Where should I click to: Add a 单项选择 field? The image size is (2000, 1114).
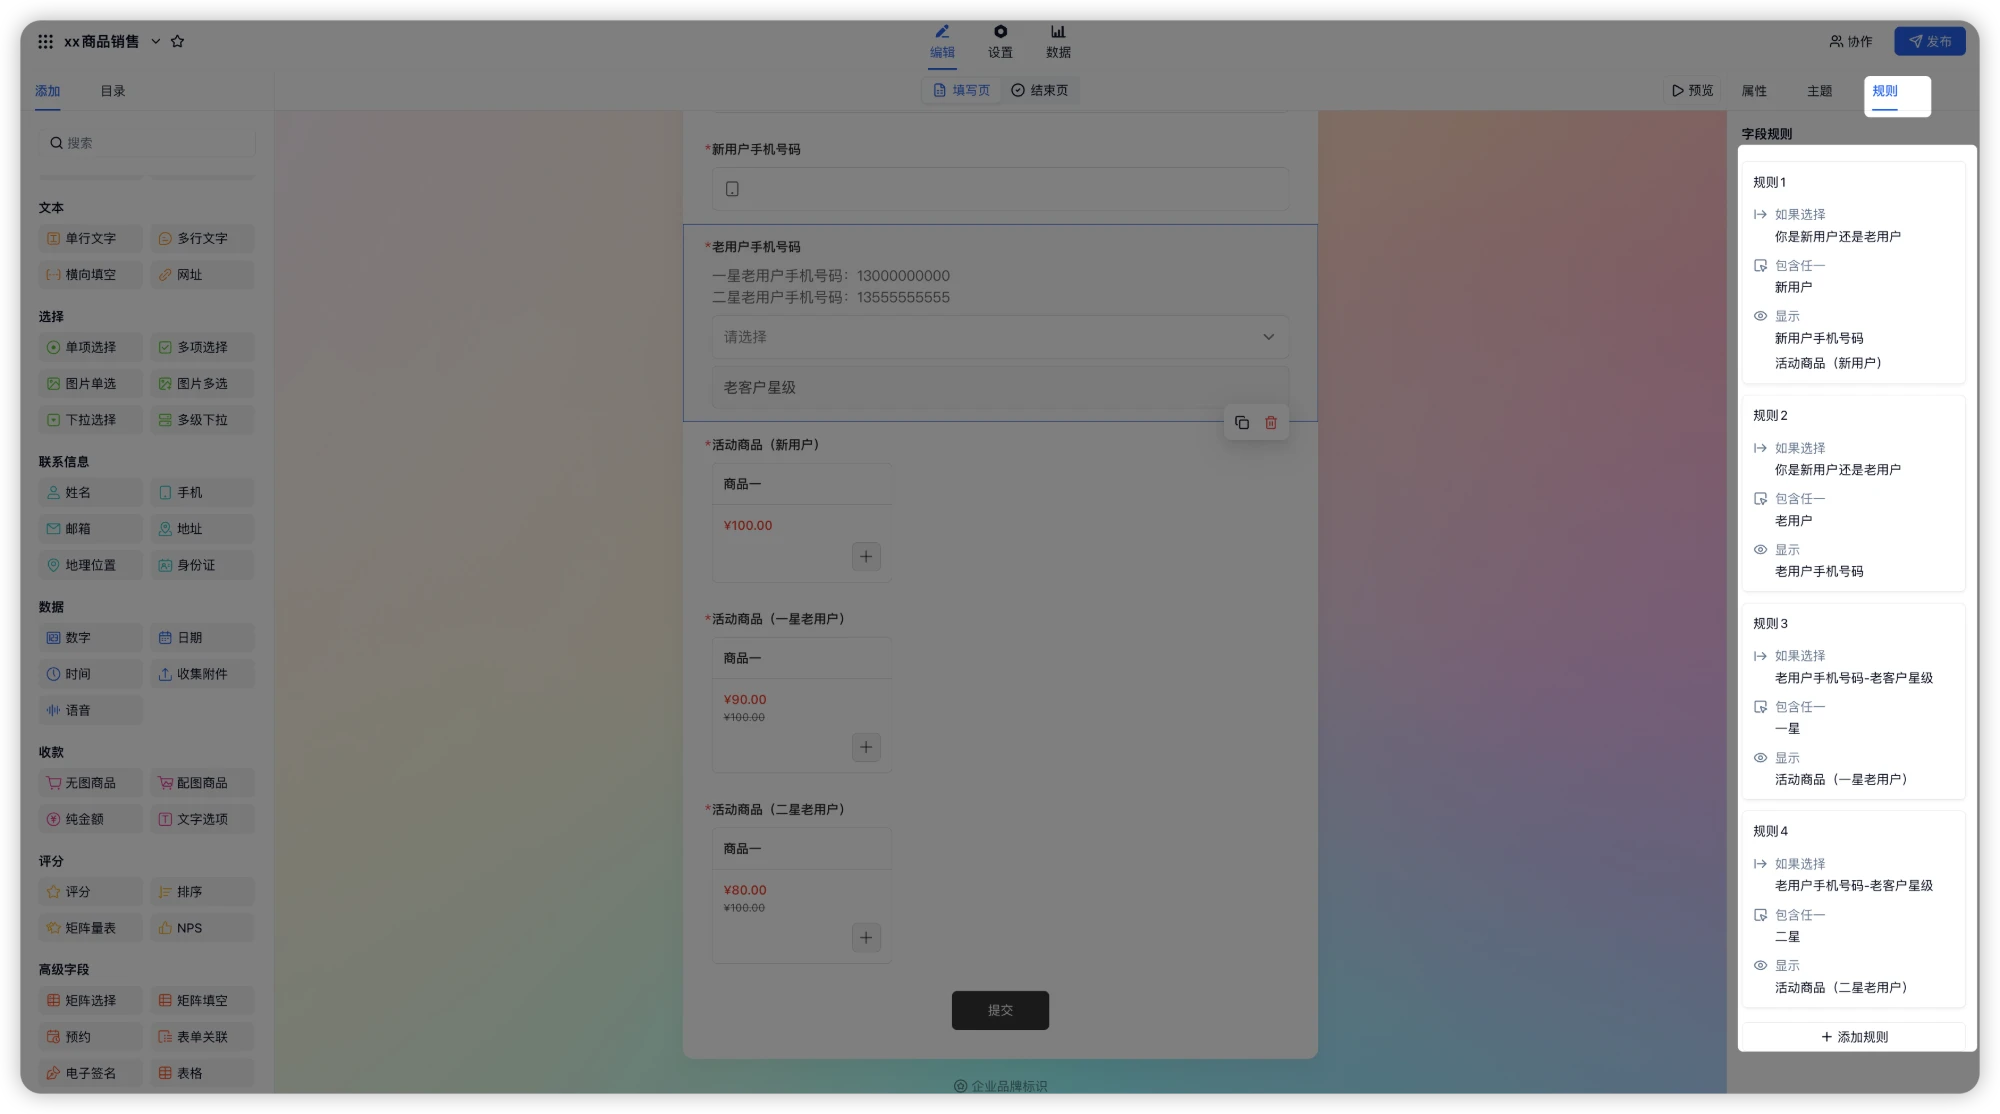click(x=91, y=347)
